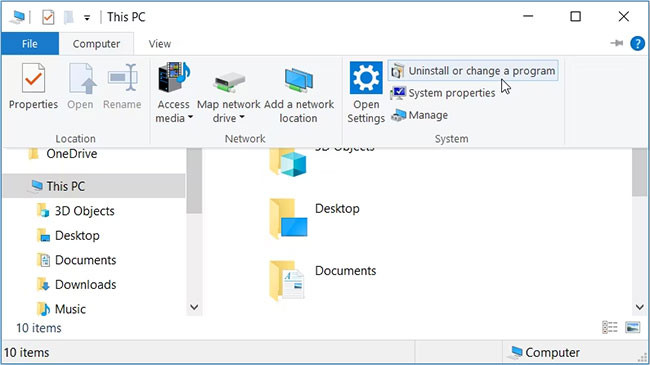Select Documents folder in main pane
The height and width of the screenshot is (365, 650).
[323, 280]
